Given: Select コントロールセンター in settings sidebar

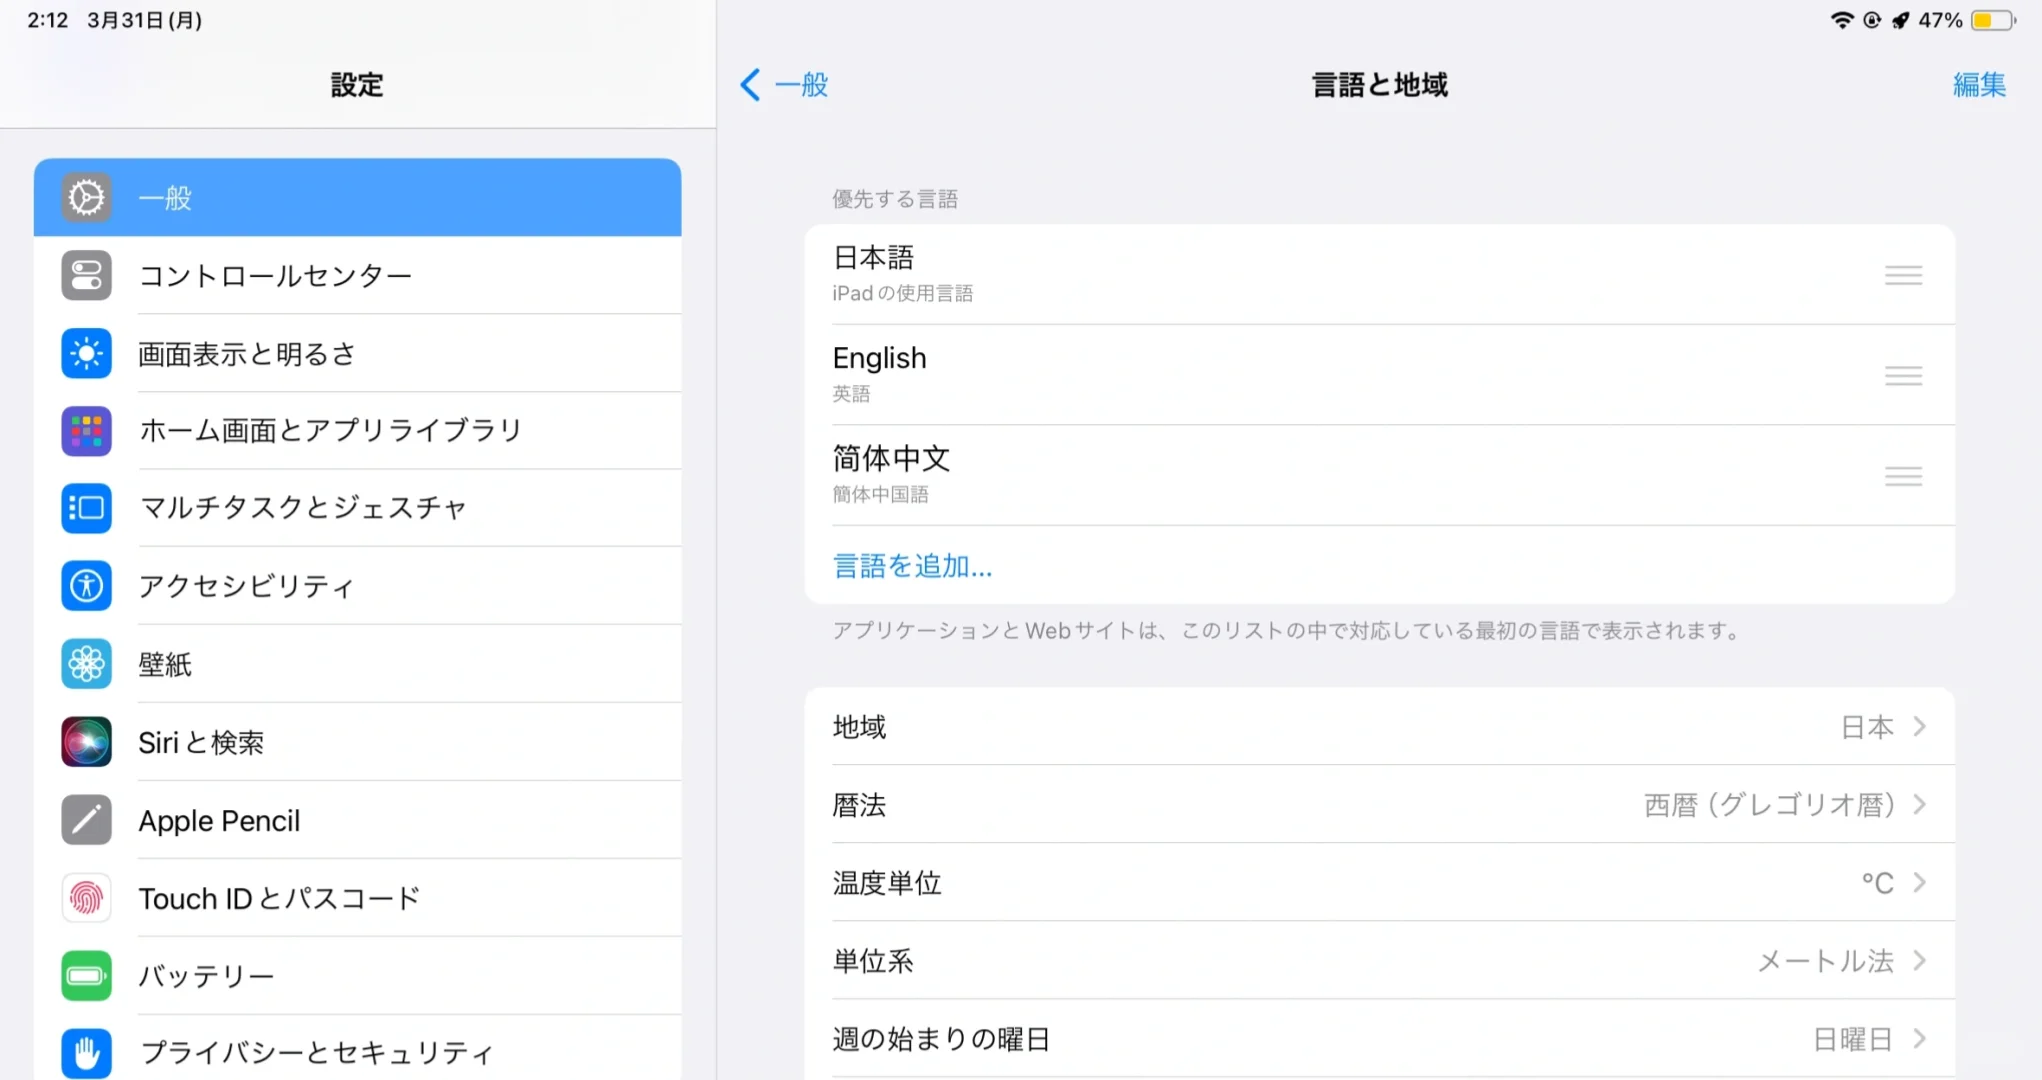Looking at the screenshot, I should [x=357, y=276].
